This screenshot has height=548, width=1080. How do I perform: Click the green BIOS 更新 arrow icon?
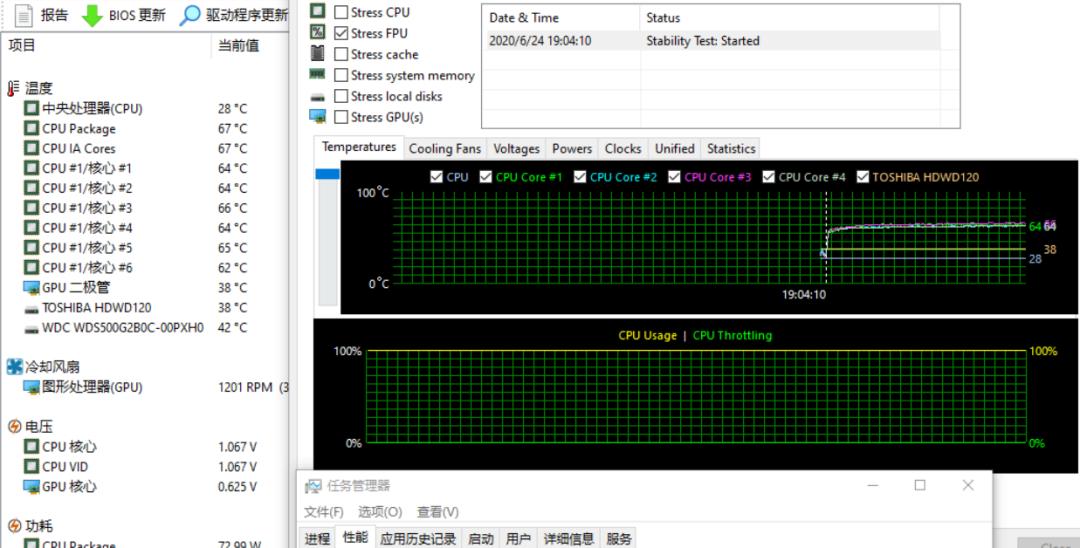tap(92, 15)
